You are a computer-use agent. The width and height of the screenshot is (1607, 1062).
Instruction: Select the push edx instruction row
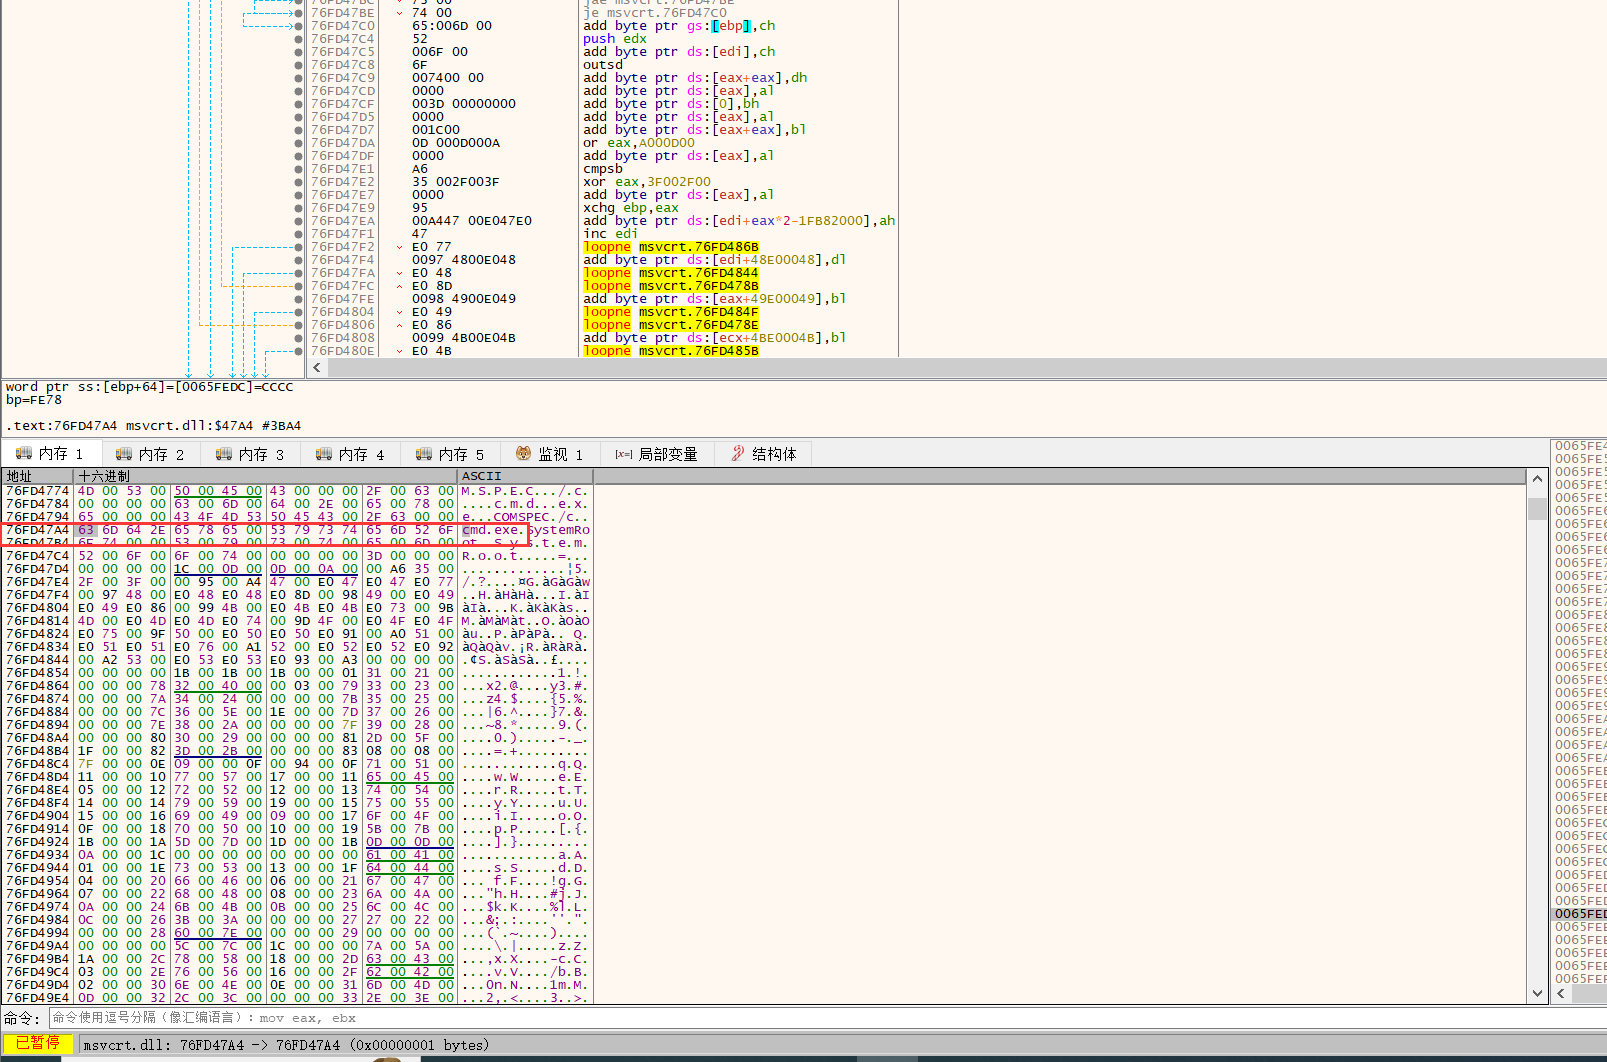[615, 39]
